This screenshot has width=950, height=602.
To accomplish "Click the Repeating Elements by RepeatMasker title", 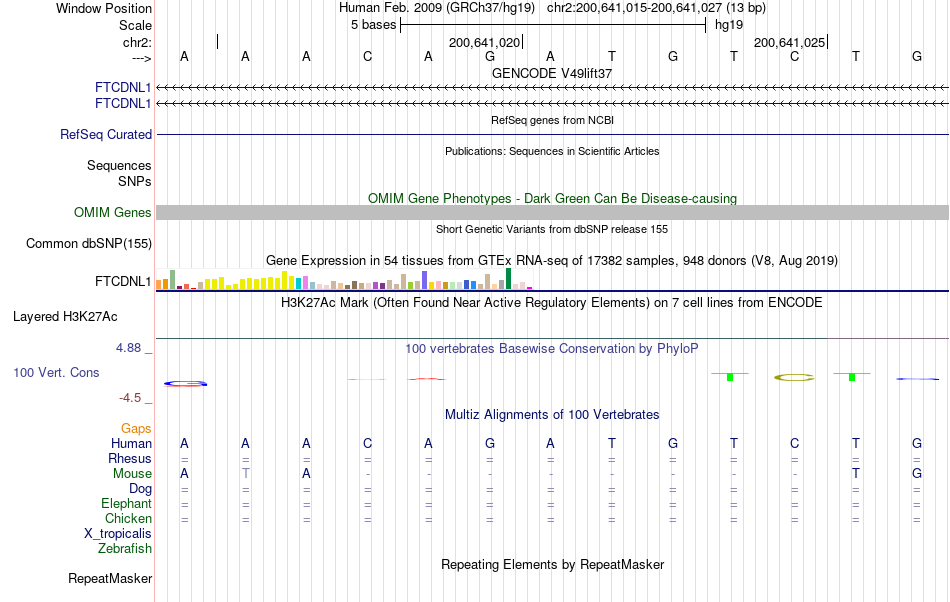I will click(552, 564).
